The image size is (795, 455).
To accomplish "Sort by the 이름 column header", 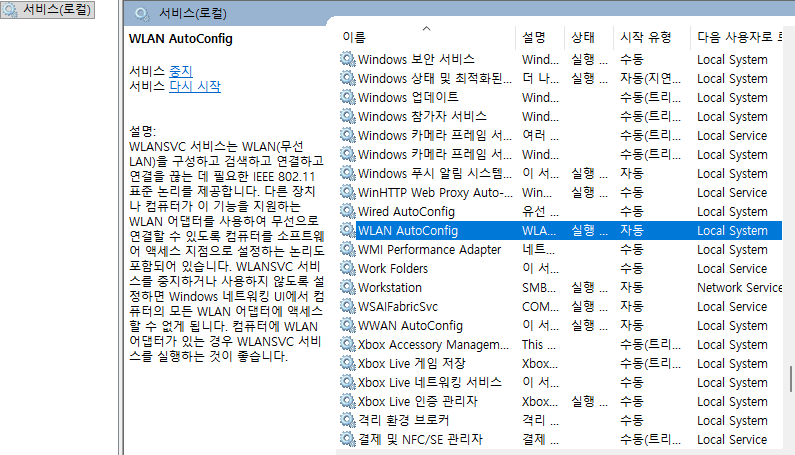I will tap(354, 37).
